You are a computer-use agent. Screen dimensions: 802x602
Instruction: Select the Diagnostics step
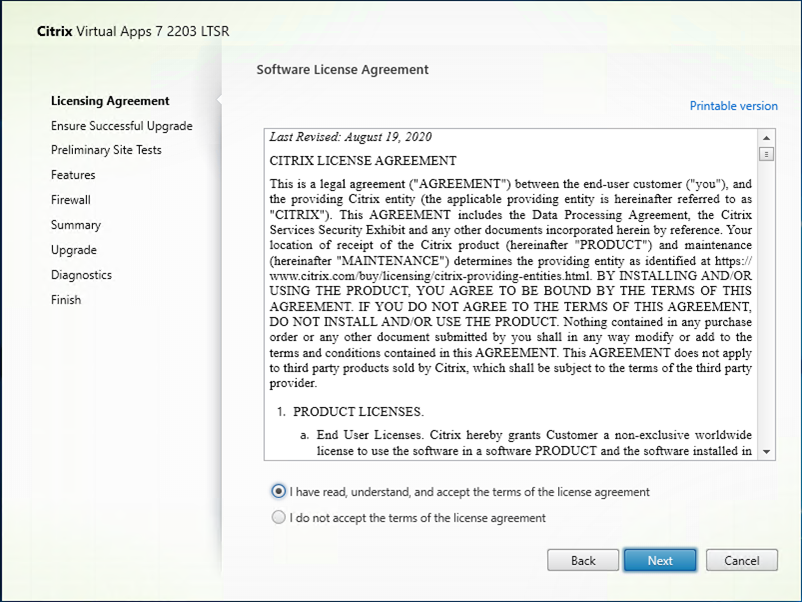81,275
